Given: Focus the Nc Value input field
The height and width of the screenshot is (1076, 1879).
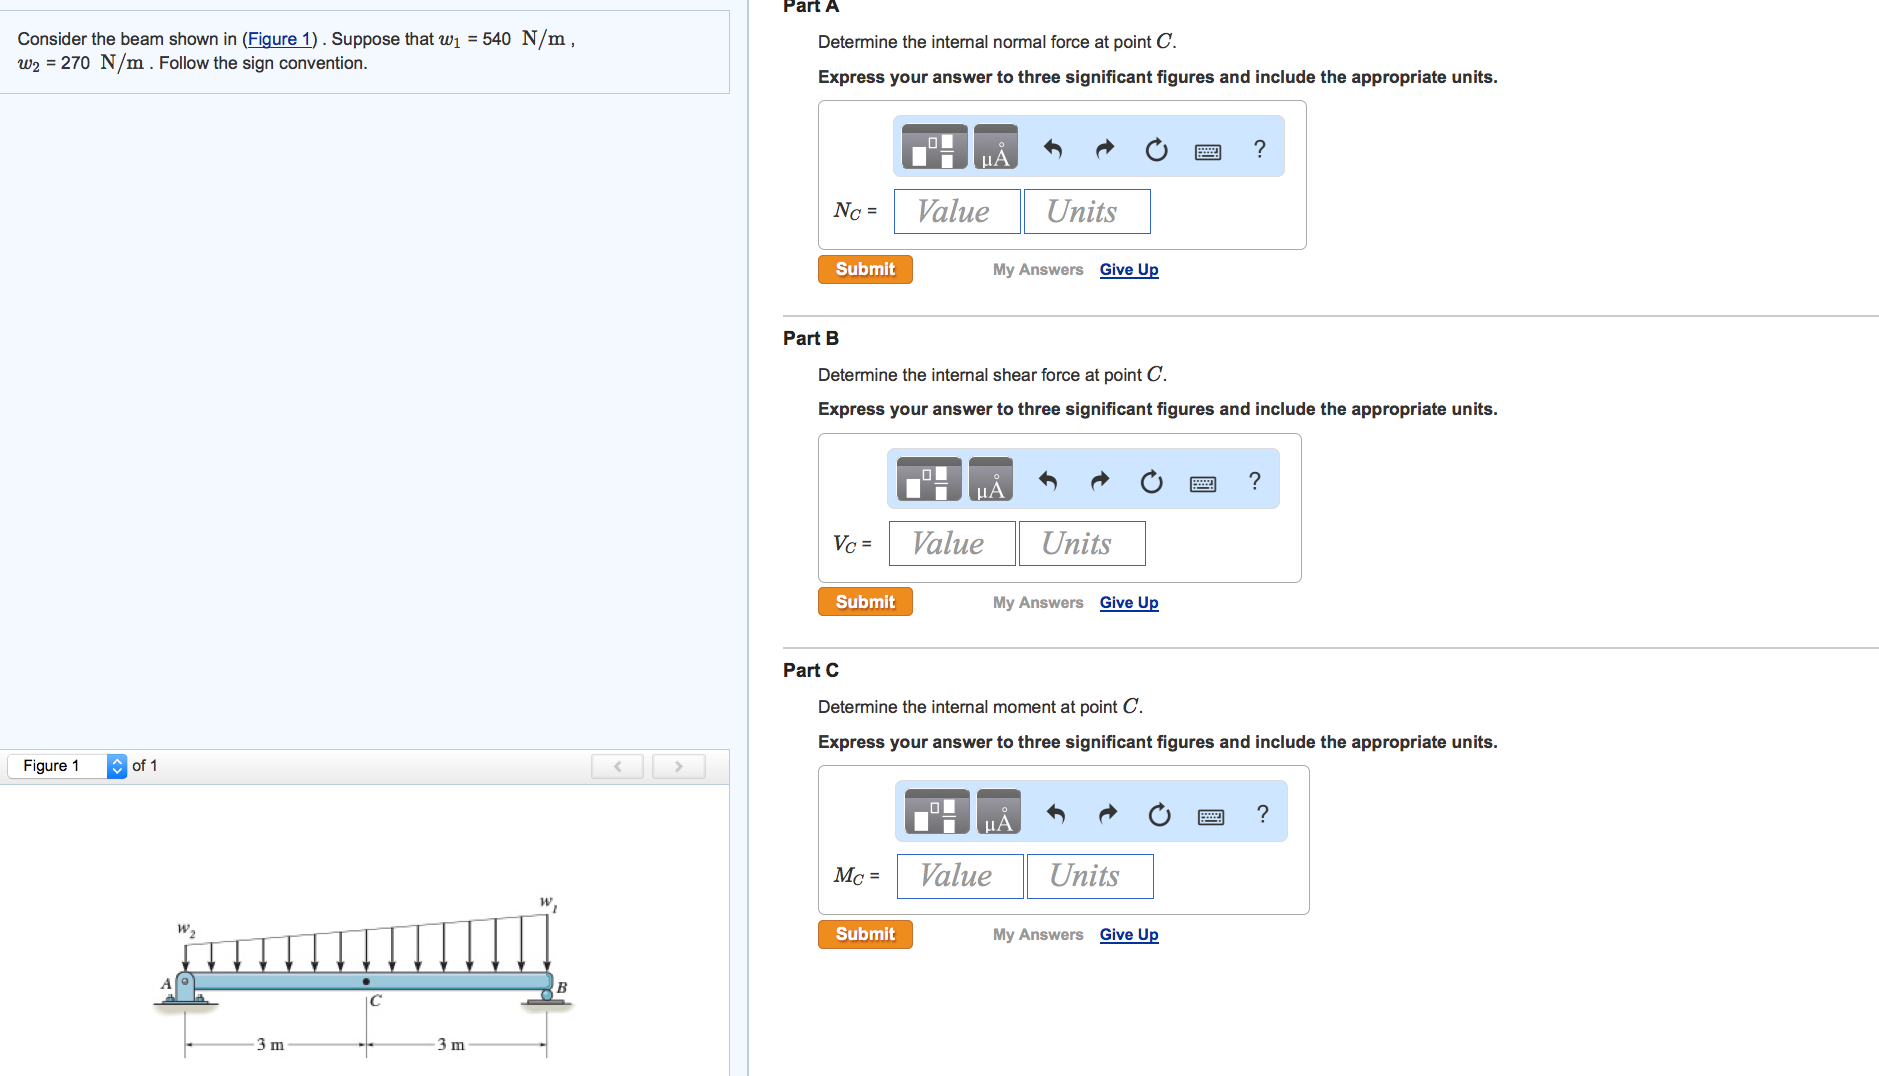Looking at the screenshot, I should point(957,212).
